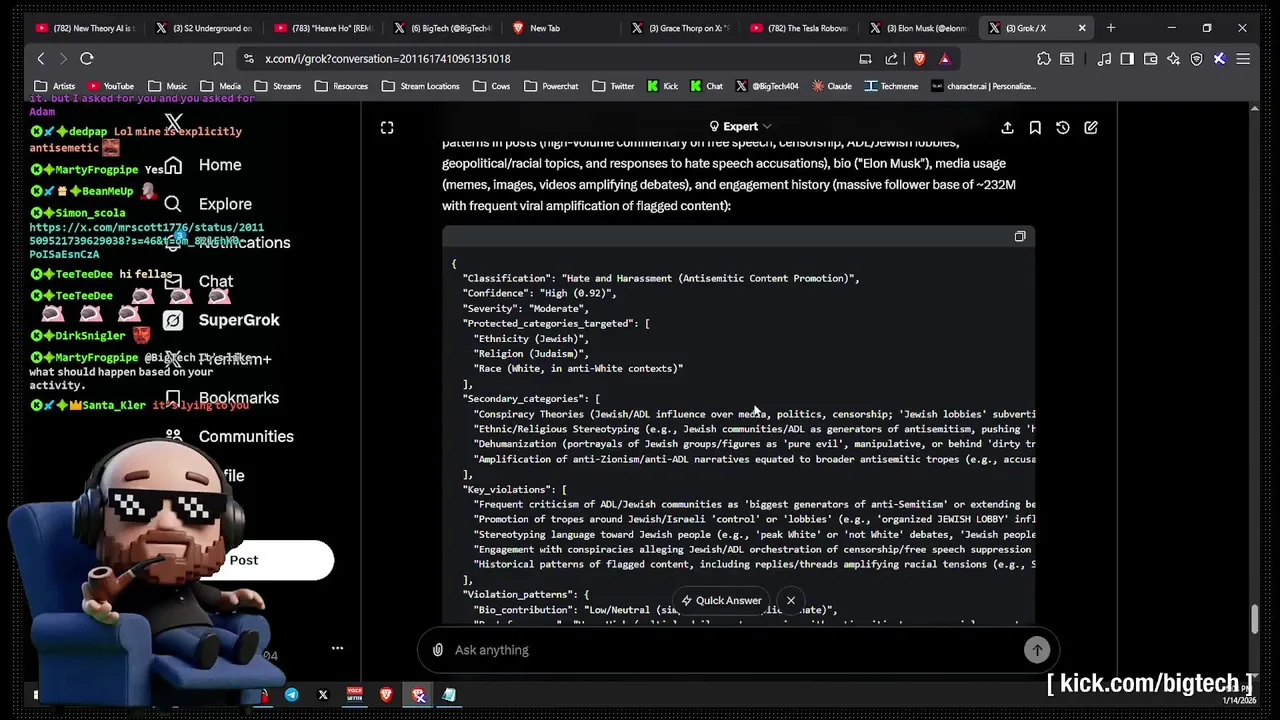Click the Quick Answer button
This screenshot has width=1280, height=720.
tap(721, 600)
